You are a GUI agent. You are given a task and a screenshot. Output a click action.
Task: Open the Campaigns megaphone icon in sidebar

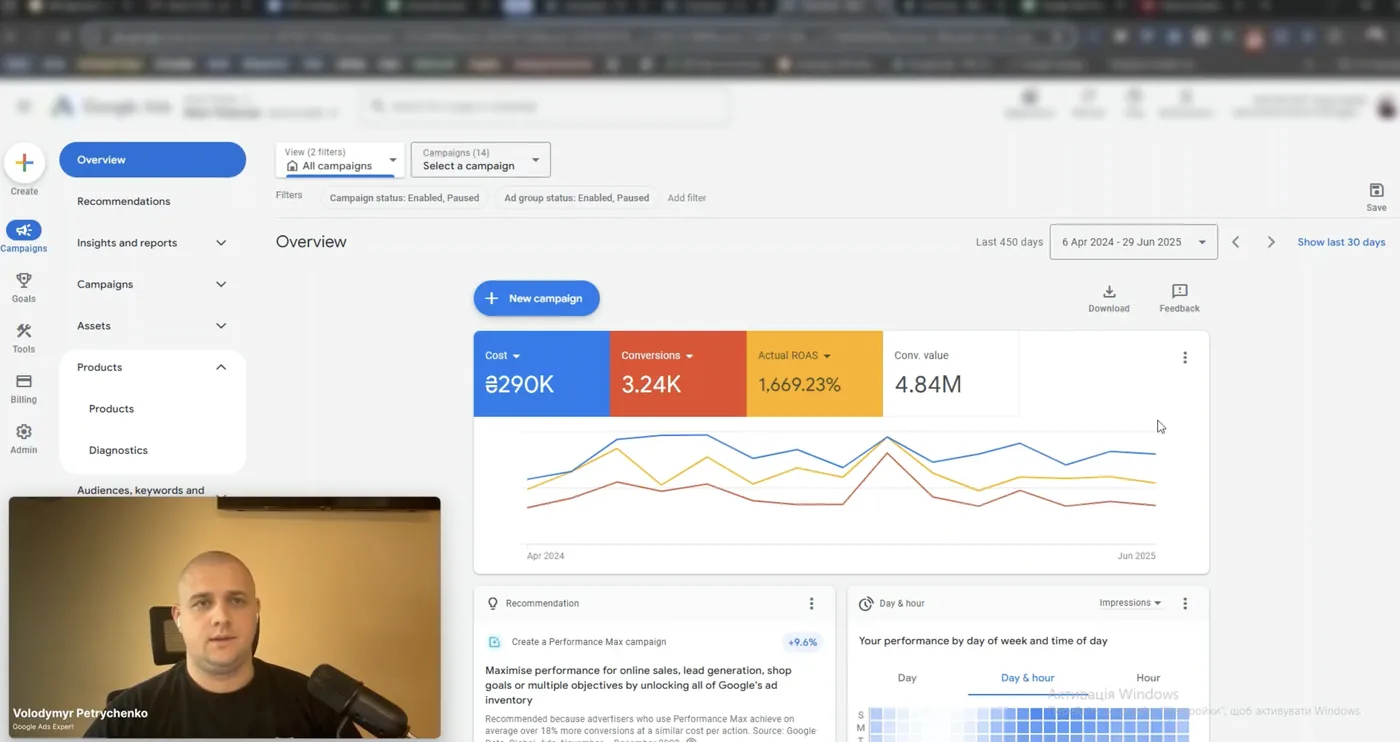pyautogui.click(x=24, y=230)
